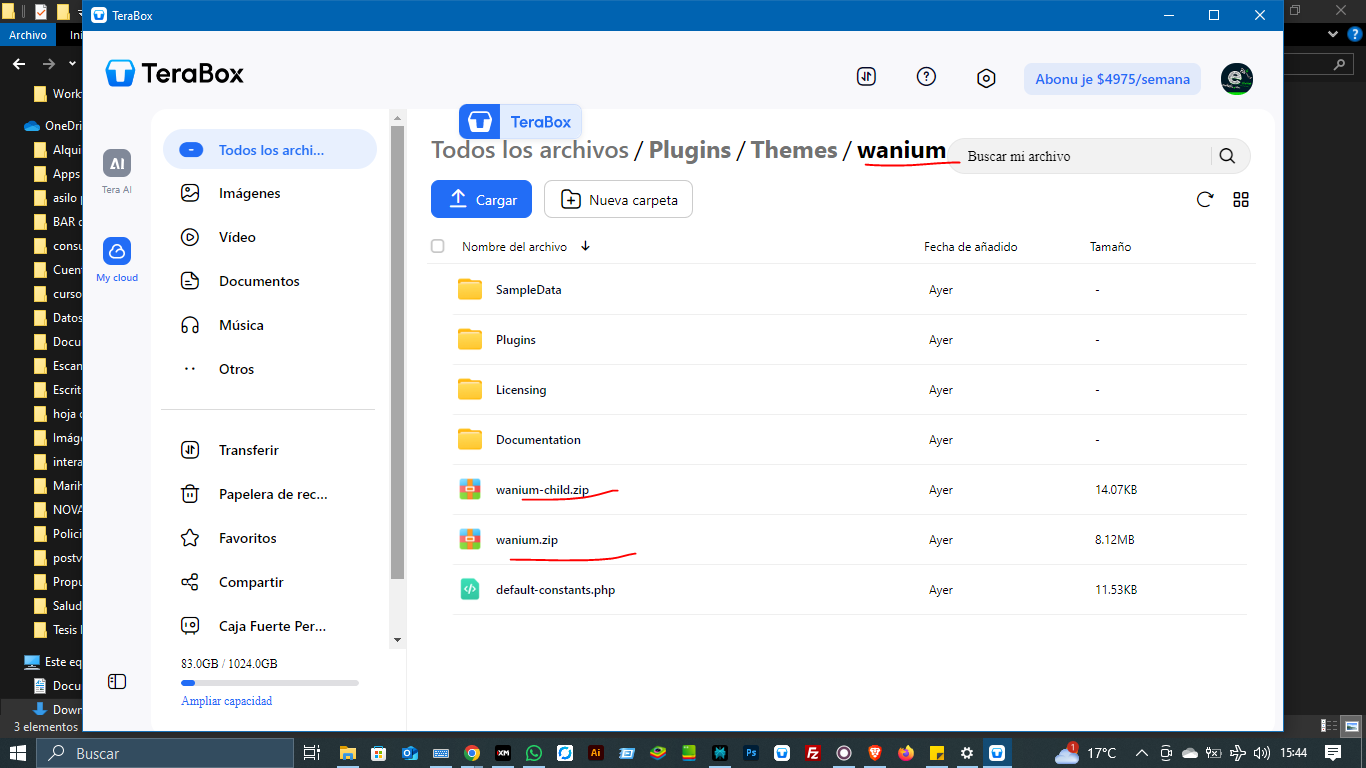Collapse the sidebar panel icon
This screenshot has height=768, width=1366.
117,681
